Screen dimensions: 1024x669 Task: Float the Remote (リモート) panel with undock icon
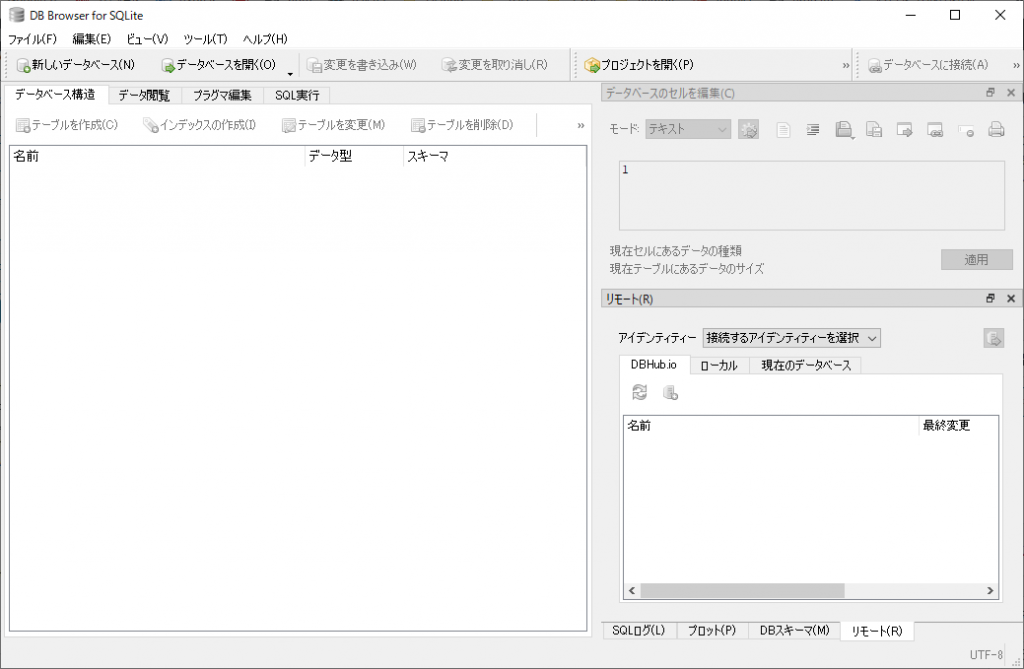pyautogui.click(x=991, y=298)
